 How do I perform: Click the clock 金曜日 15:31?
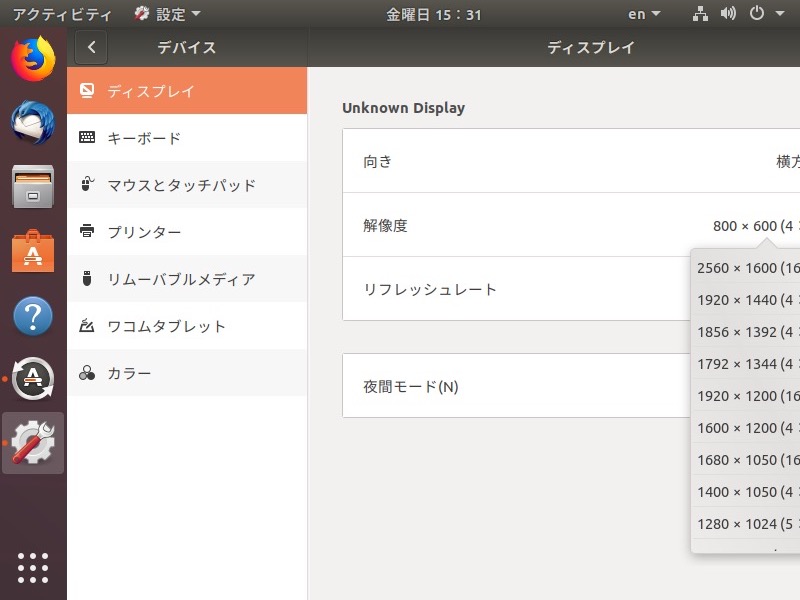[x=433, y=14]
